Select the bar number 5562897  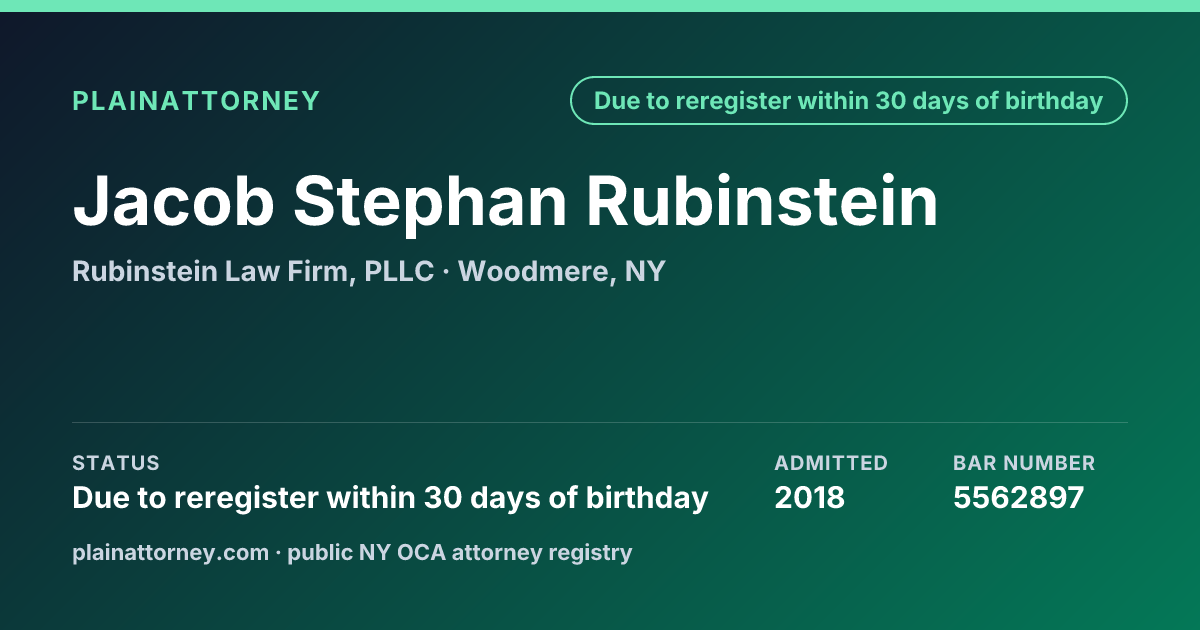pyautogui.click(x=1019, y=497)
